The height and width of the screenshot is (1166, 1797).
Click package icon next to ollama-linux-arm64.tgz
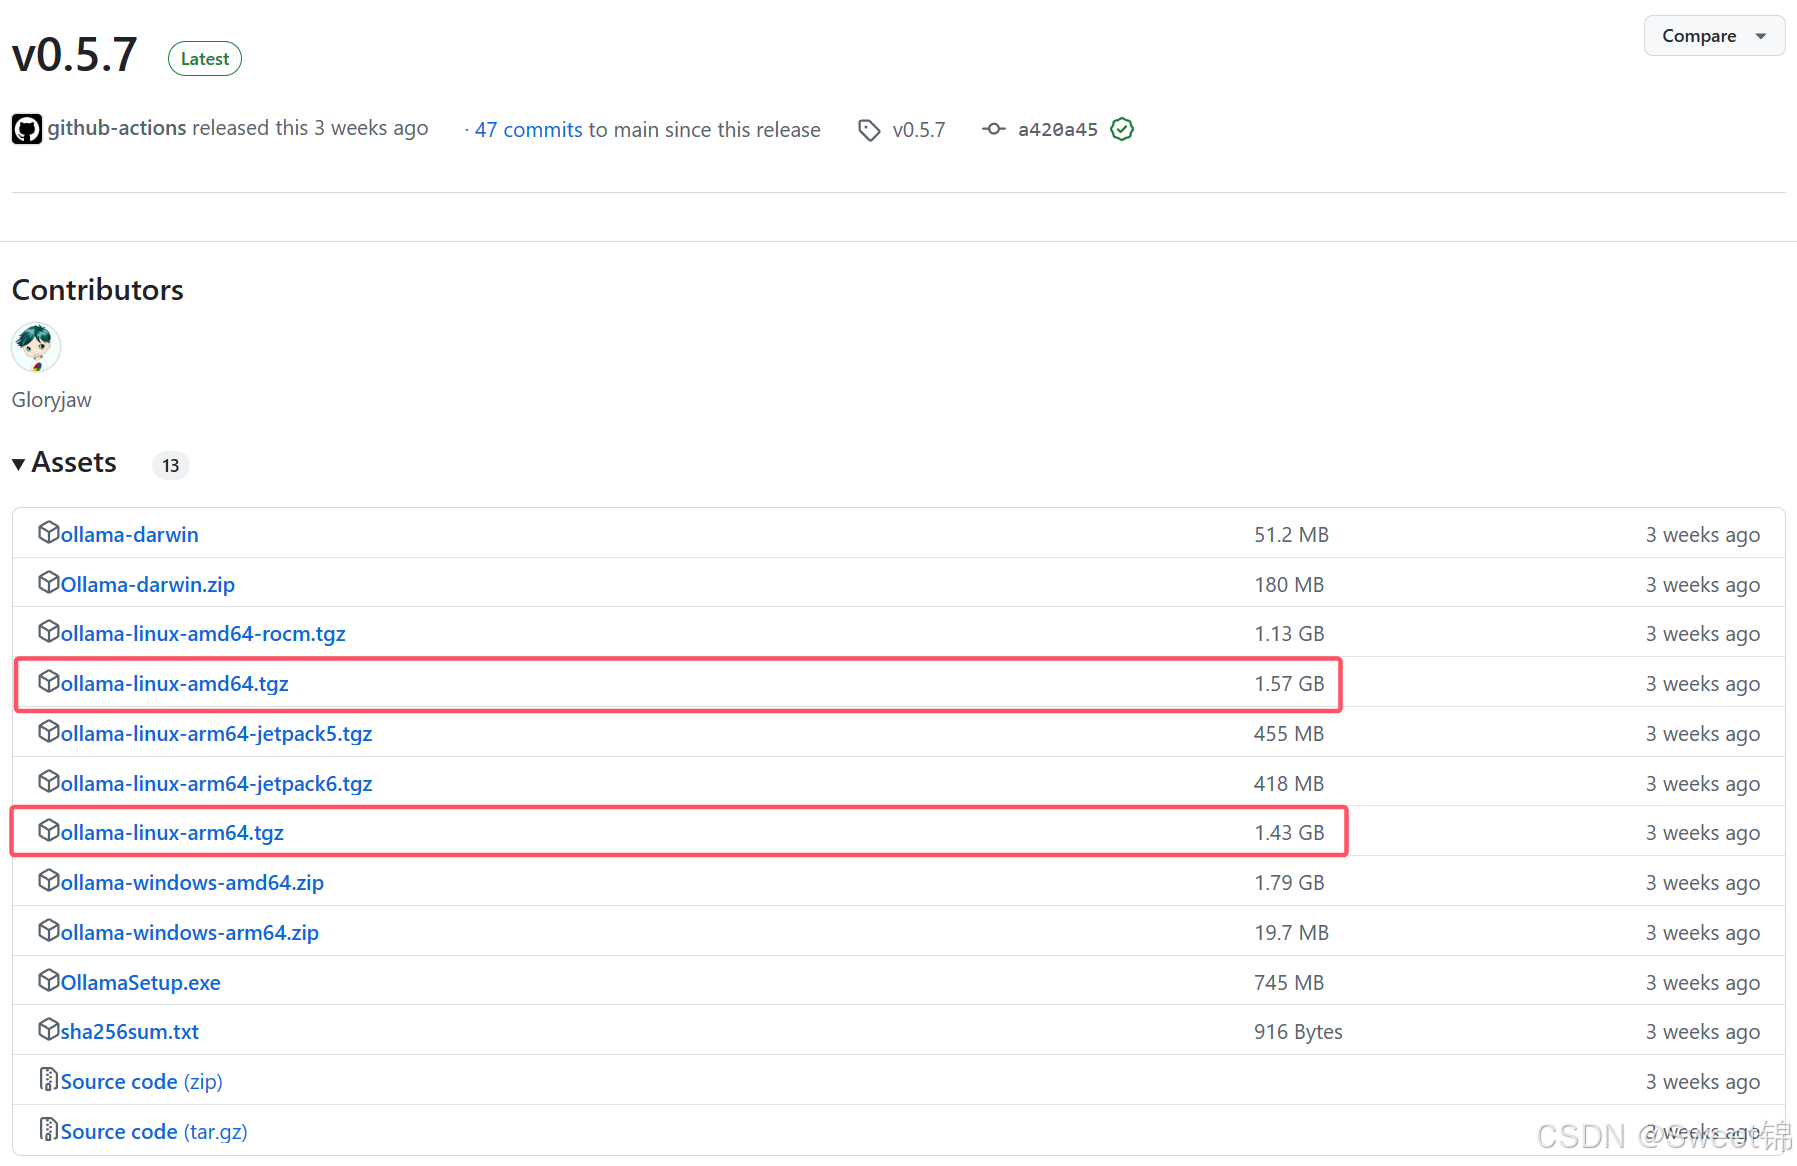click(x=49, y=830)
